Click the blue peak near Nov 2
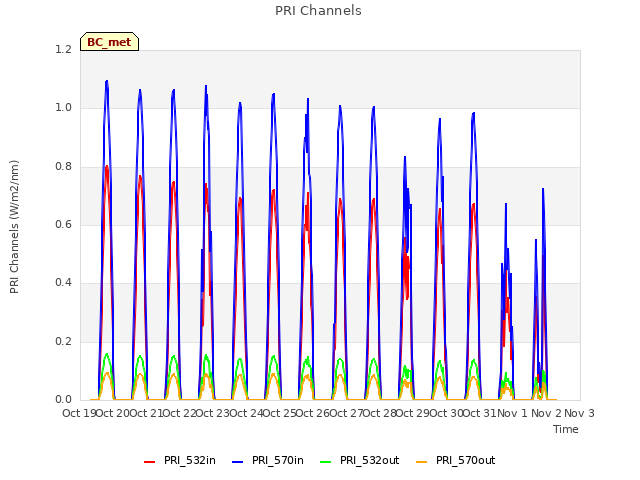This screenshot has width=640, height=480. 543,189
